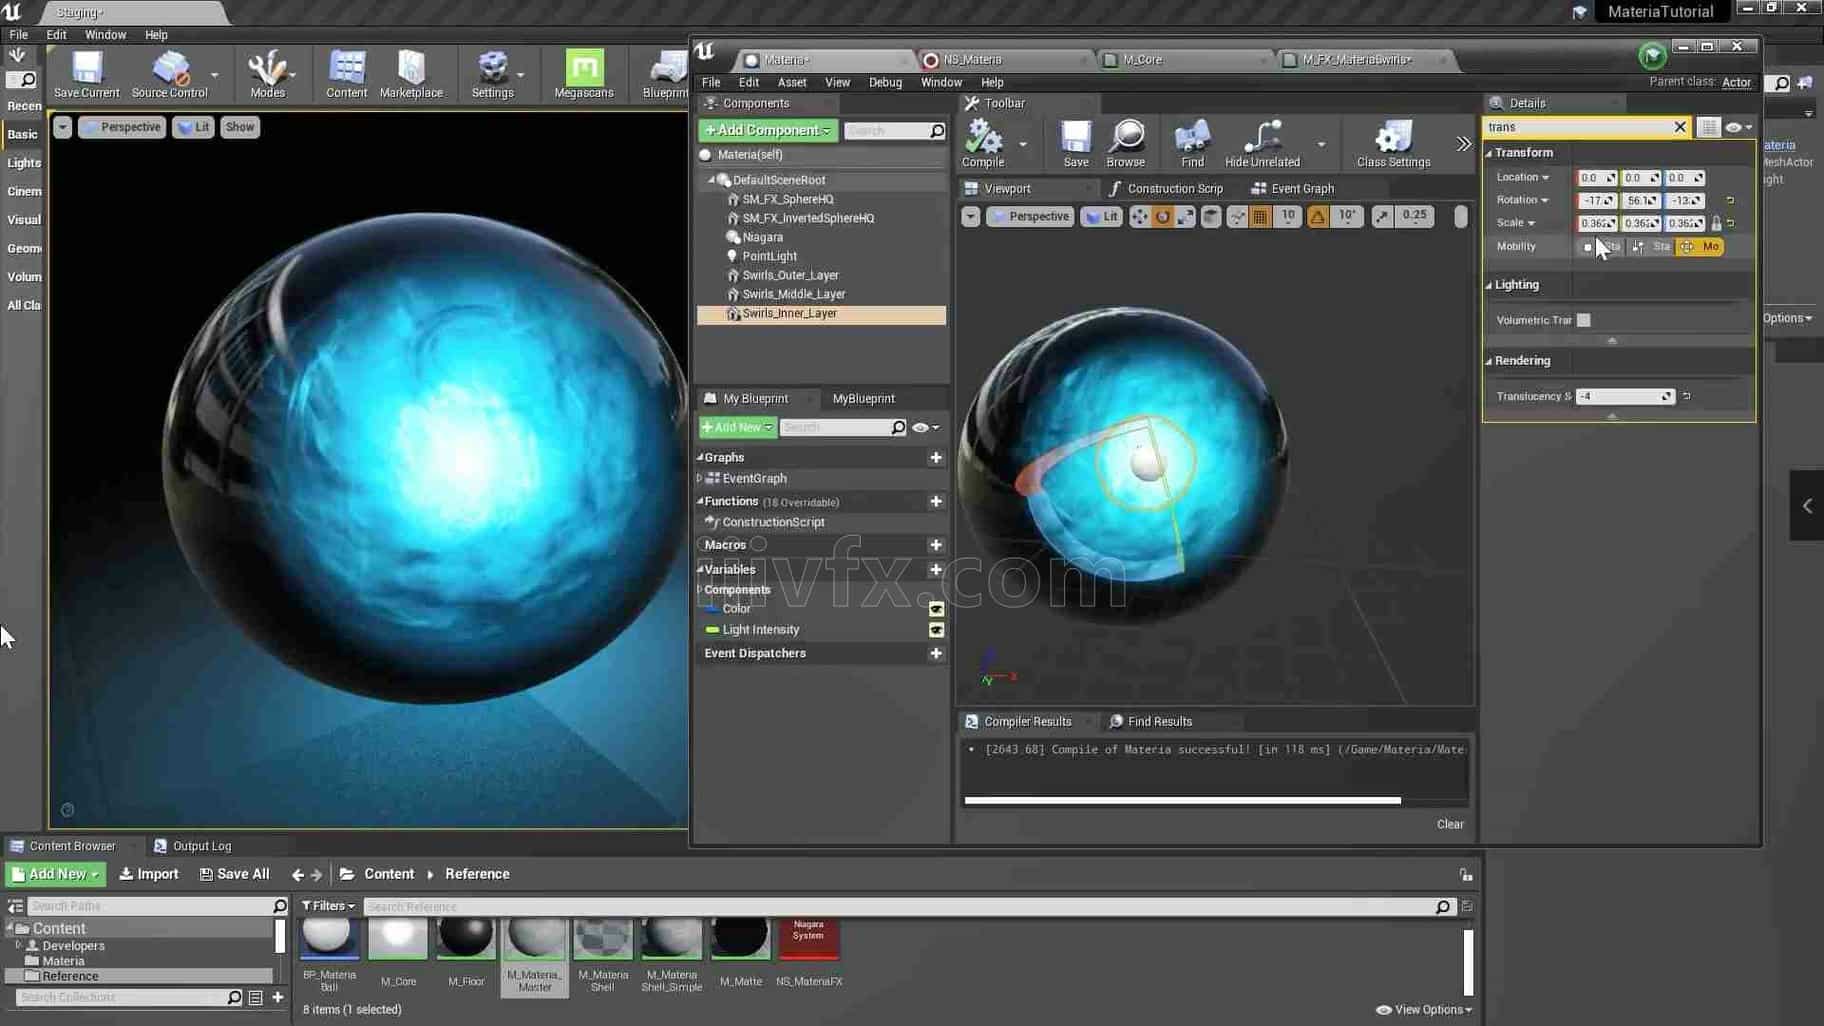Open the Location type dropdown

(x=1523, y=177)
